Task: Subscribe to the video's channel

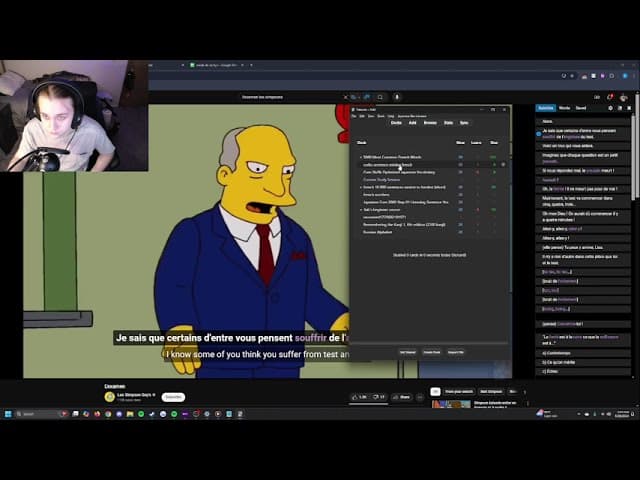Action: click(173, 397)
